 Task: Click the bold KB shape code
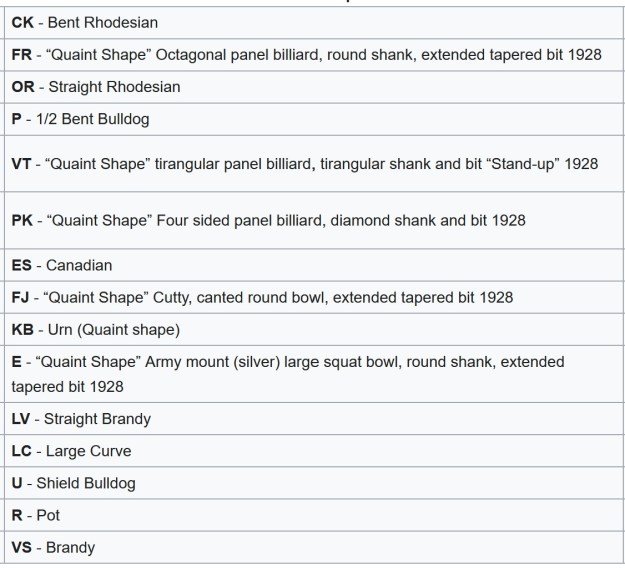(x=22, y=329)
